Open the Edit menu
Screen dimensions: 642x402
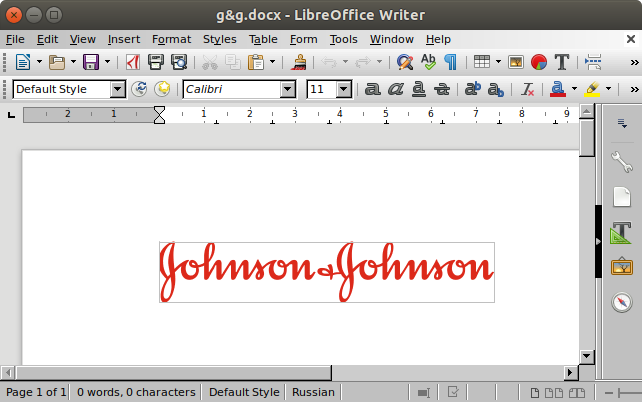47,39
